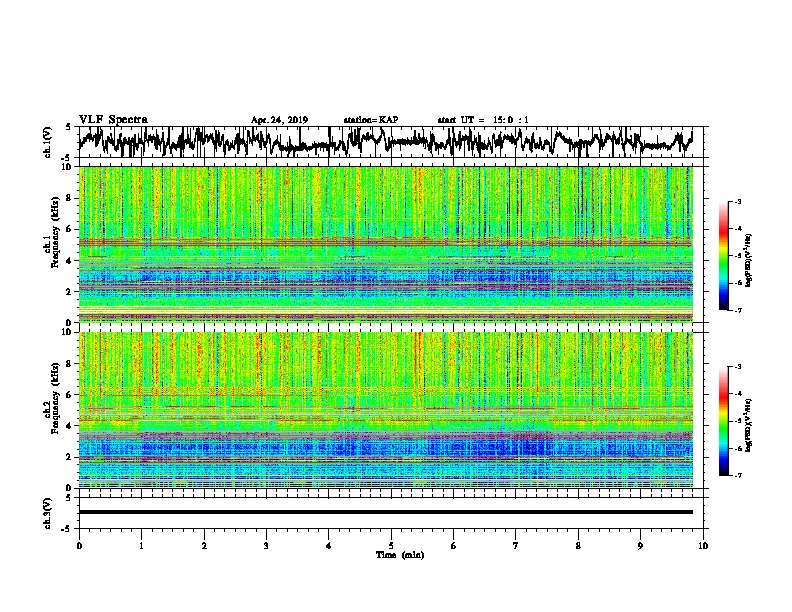
Task: Click time axis tick label '9'
Action: (640, 545)
